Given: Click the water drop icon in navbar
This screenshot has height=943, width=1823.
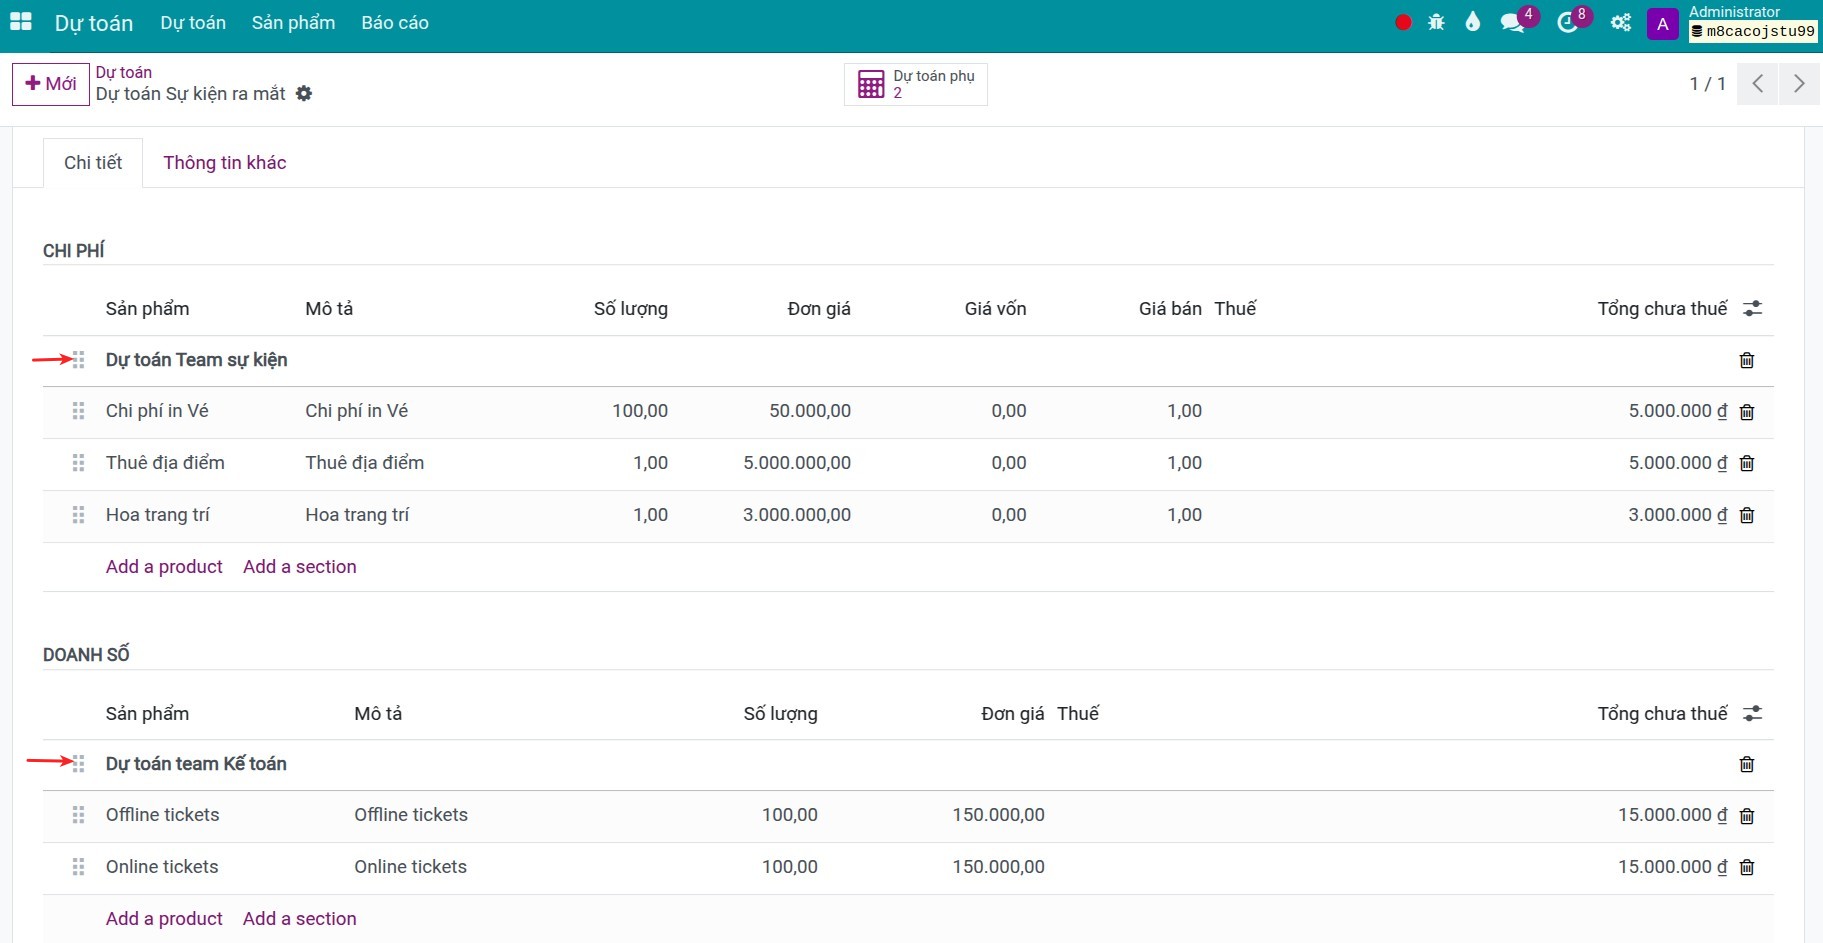Looking at the screenshot, I should (x=1472, y=22).
